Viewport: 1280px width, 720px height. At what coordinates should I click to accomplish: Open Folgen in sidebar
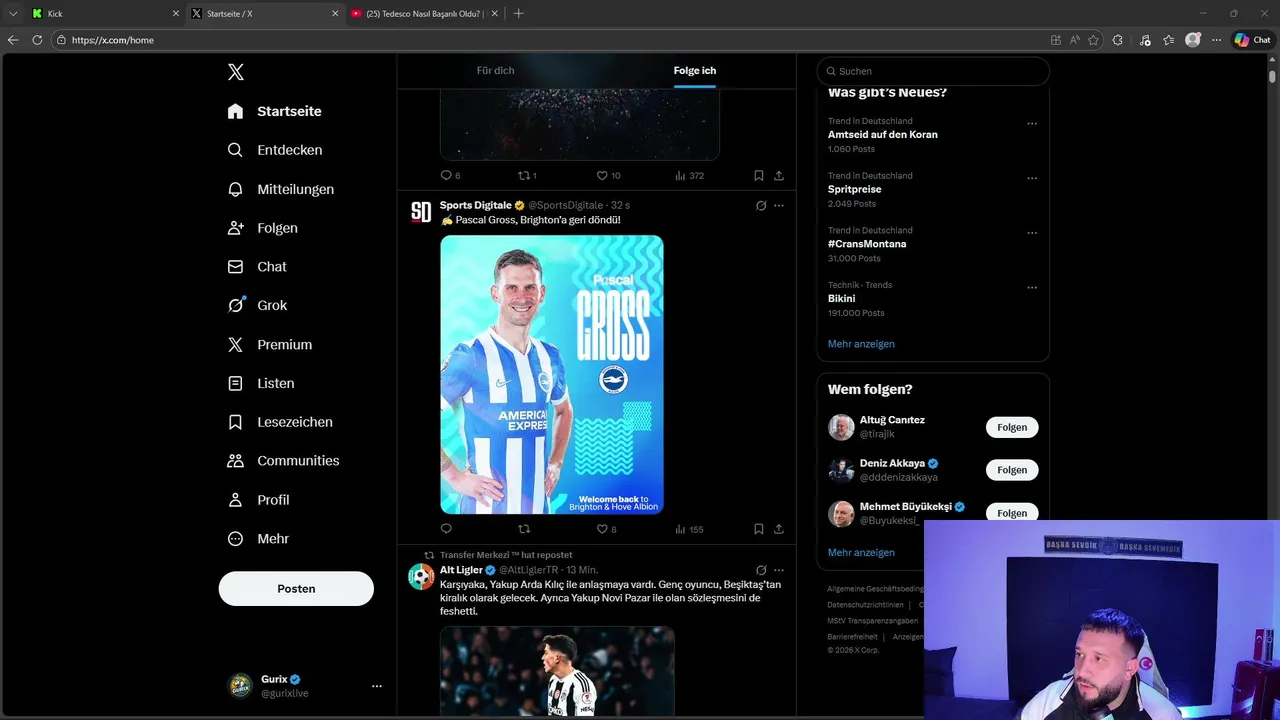pyautogui.click(x=263, y=228)
